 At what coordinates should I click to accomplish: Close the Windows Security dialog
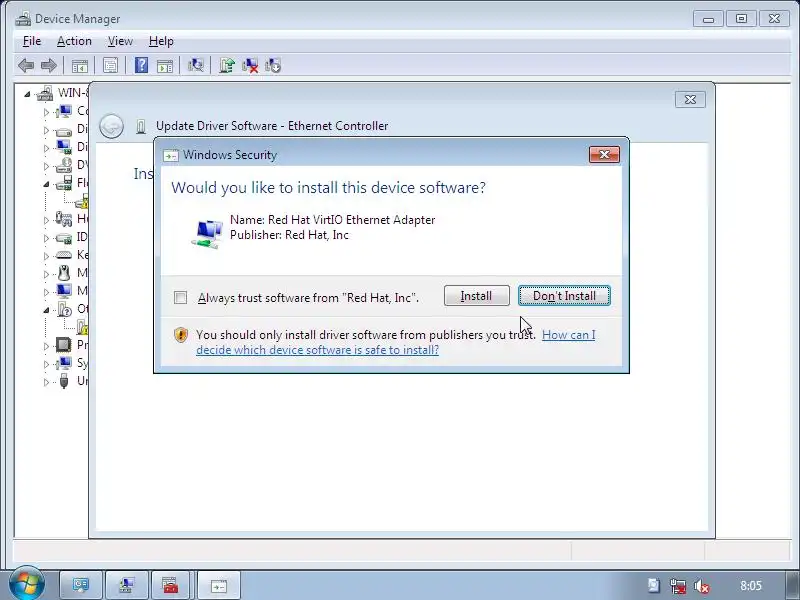tap(605, 155)
